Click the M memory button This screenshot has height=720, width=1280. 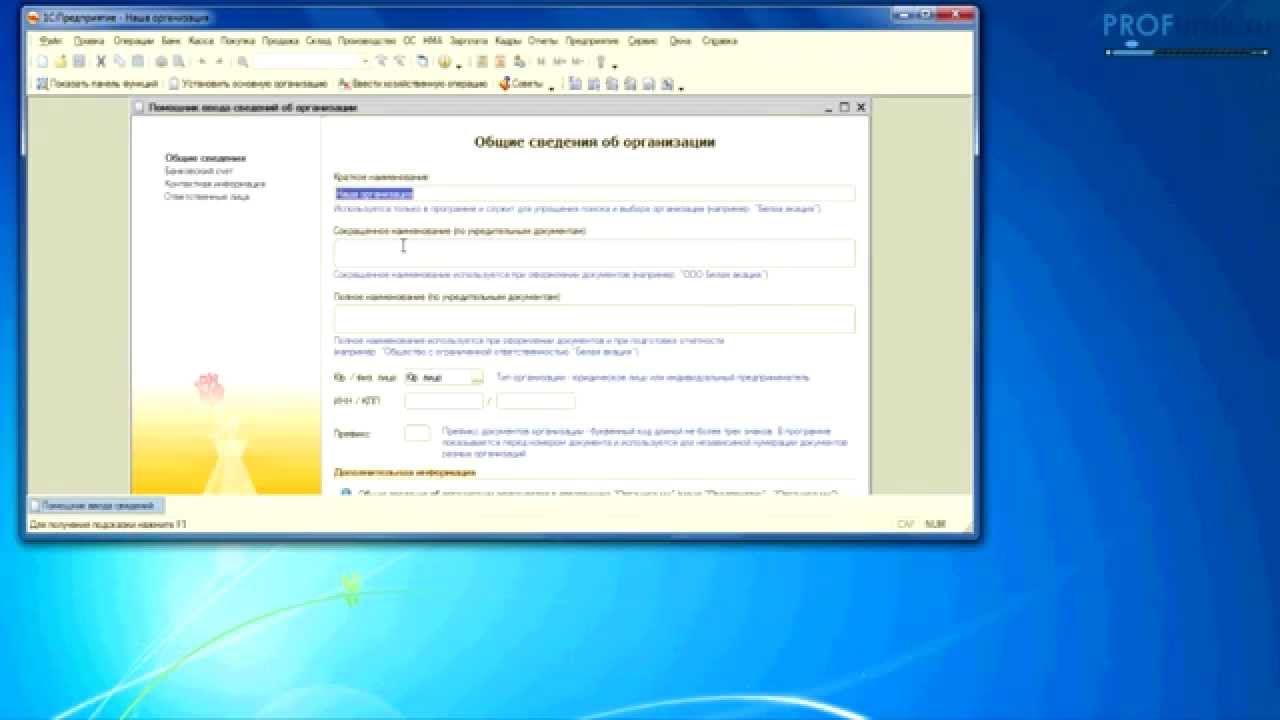pos(541,61)
